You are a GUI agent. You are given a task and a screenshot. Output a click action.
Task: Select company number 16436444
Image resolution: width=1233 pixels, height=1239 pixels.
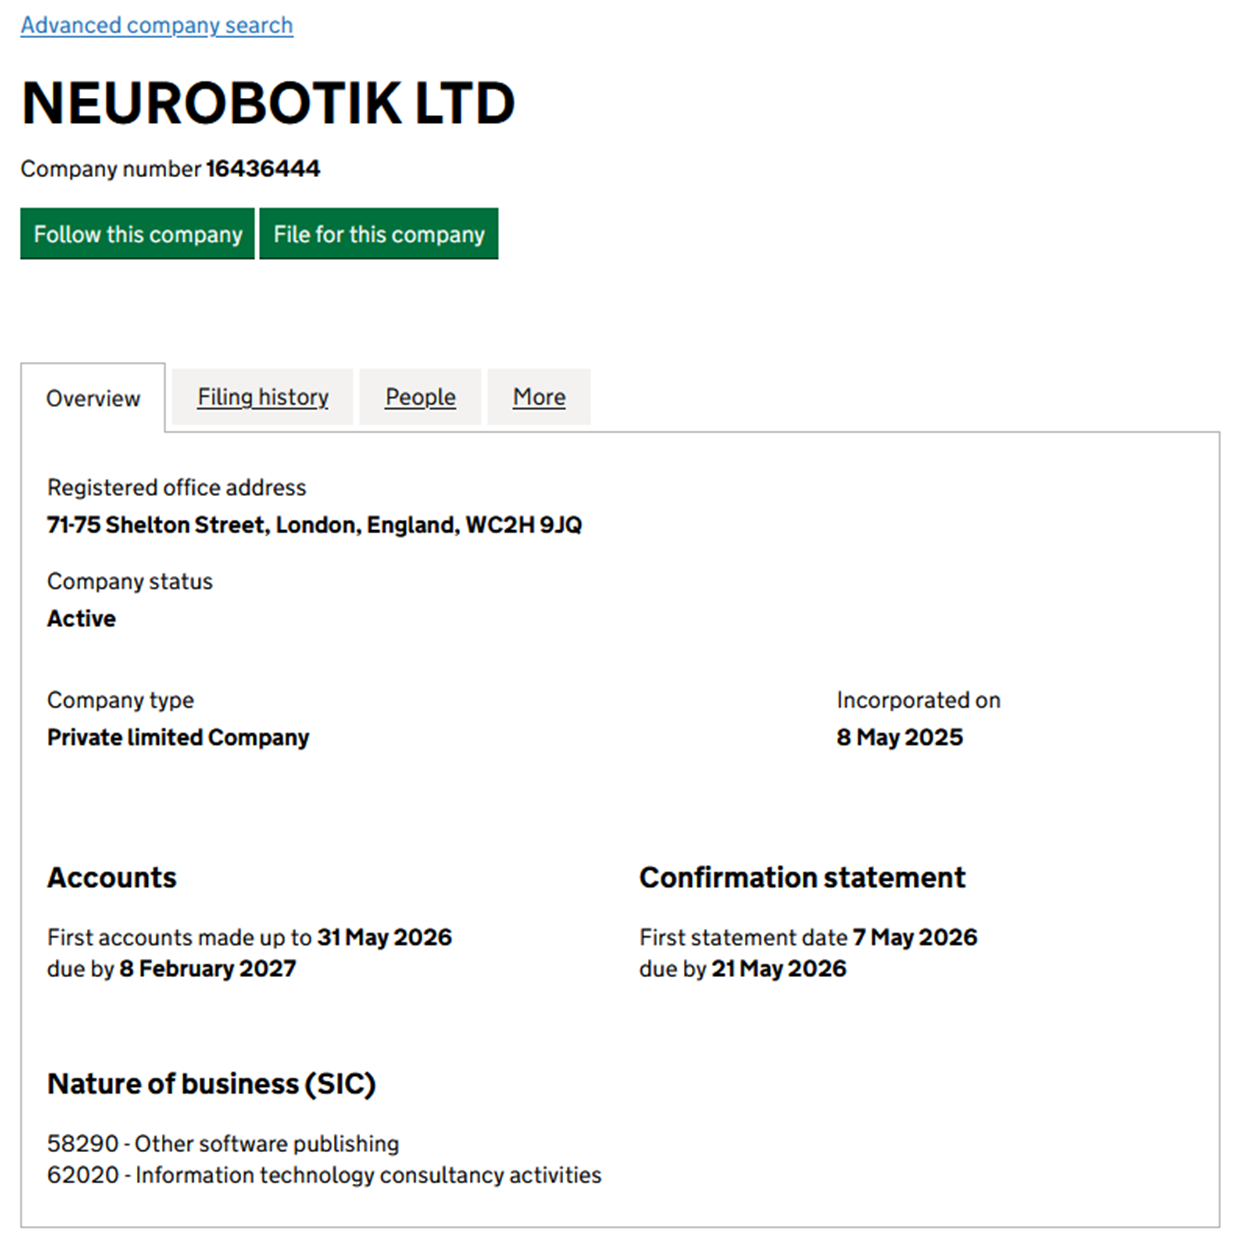(261, 168)
